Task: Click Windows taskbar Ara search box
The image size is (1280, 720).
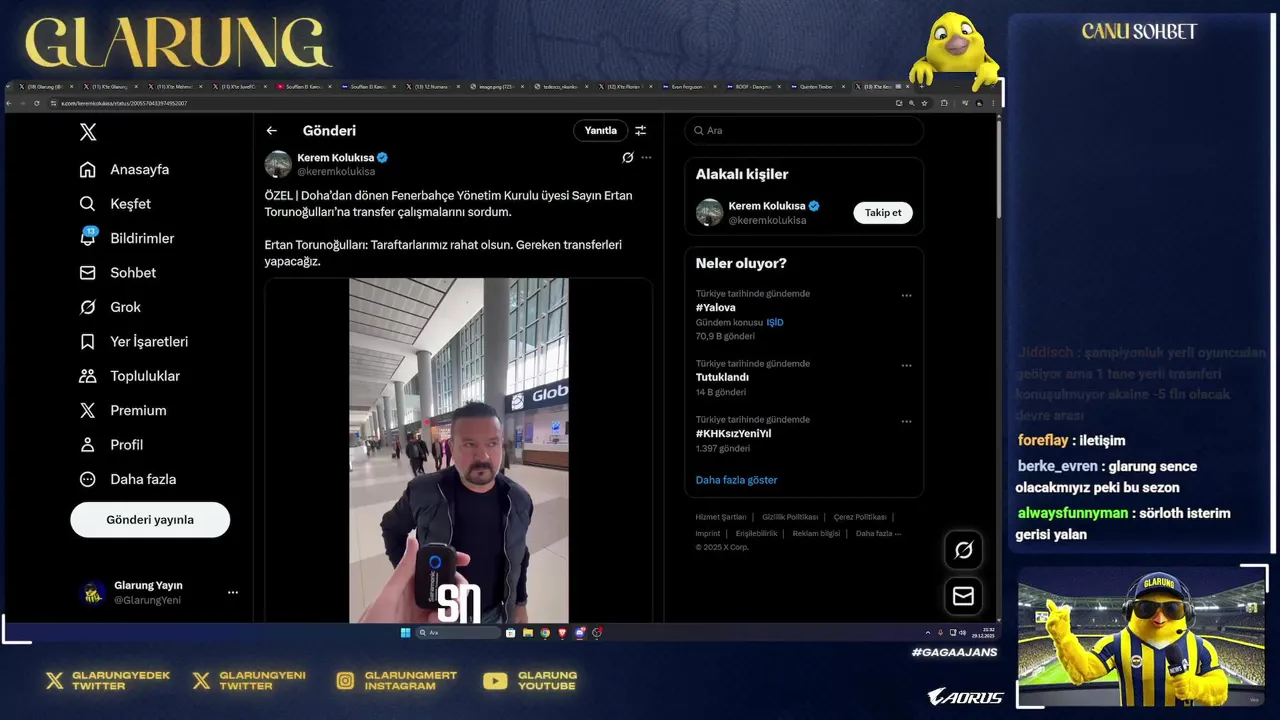Action: 458,633
